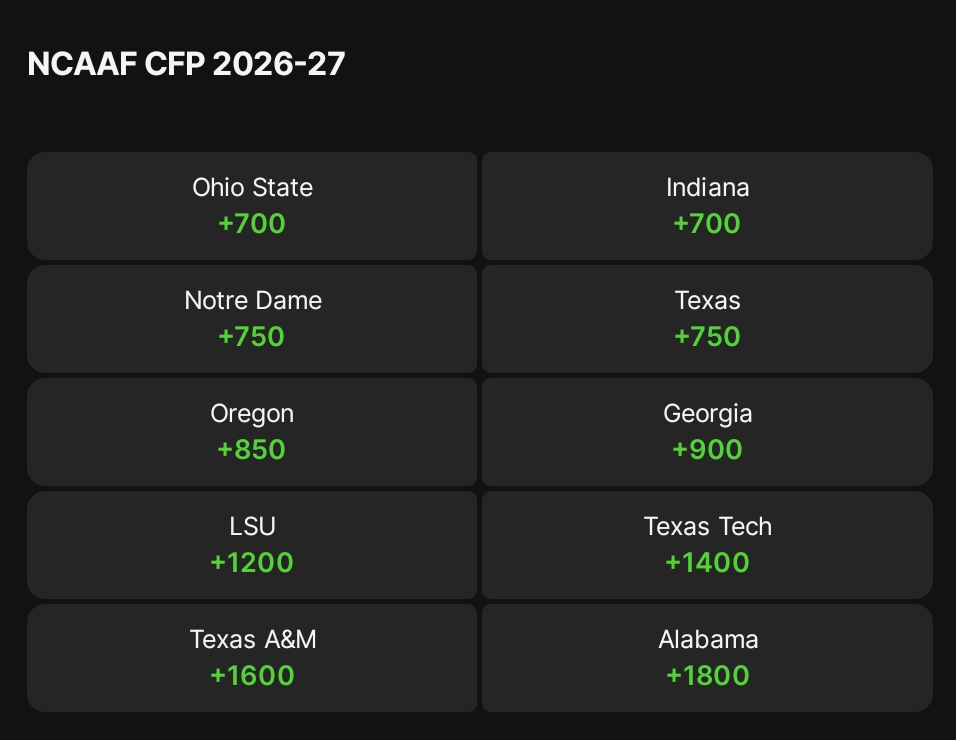
Task: Select Oregon at +850
Action: [x=252, y=432]
